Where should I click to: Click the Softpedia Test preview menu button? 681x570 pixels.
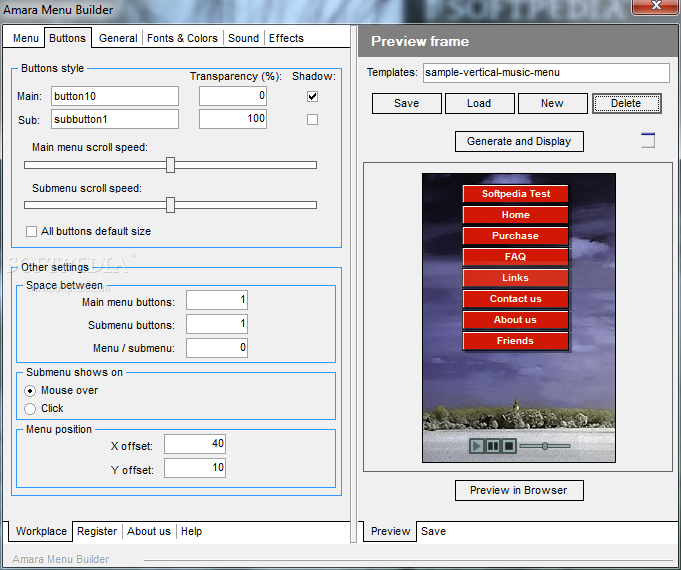pyautogui.click(x=516, y=194)
